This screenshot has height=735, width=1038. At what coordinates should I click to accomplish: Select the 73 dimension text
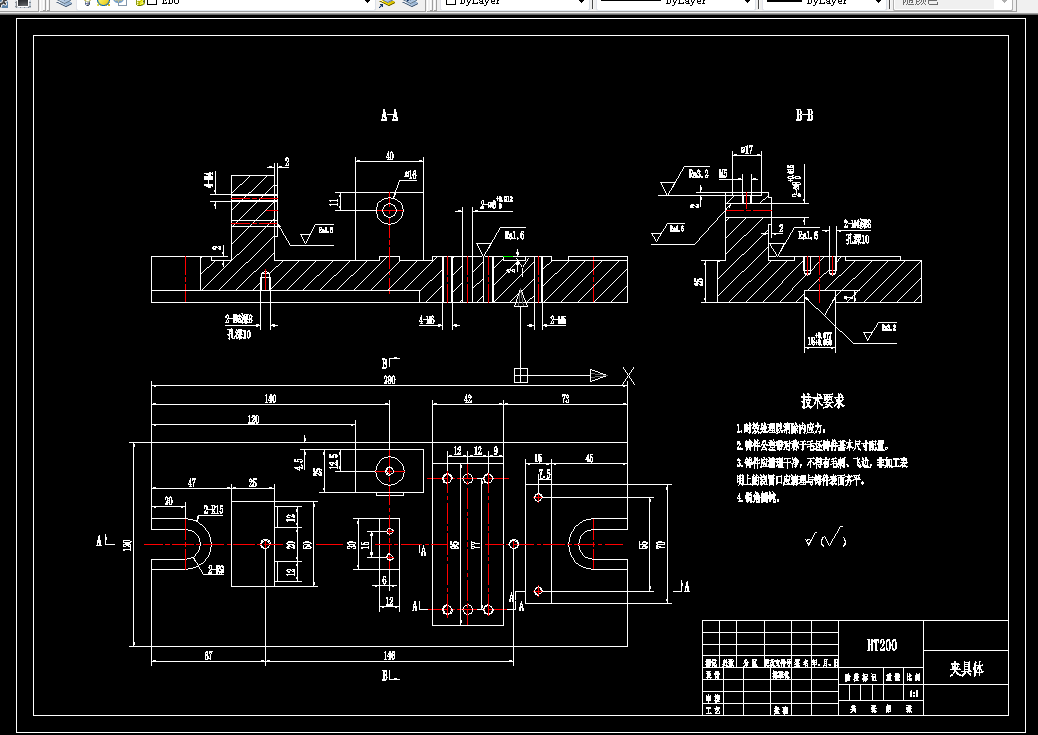(x=565, y=399)
